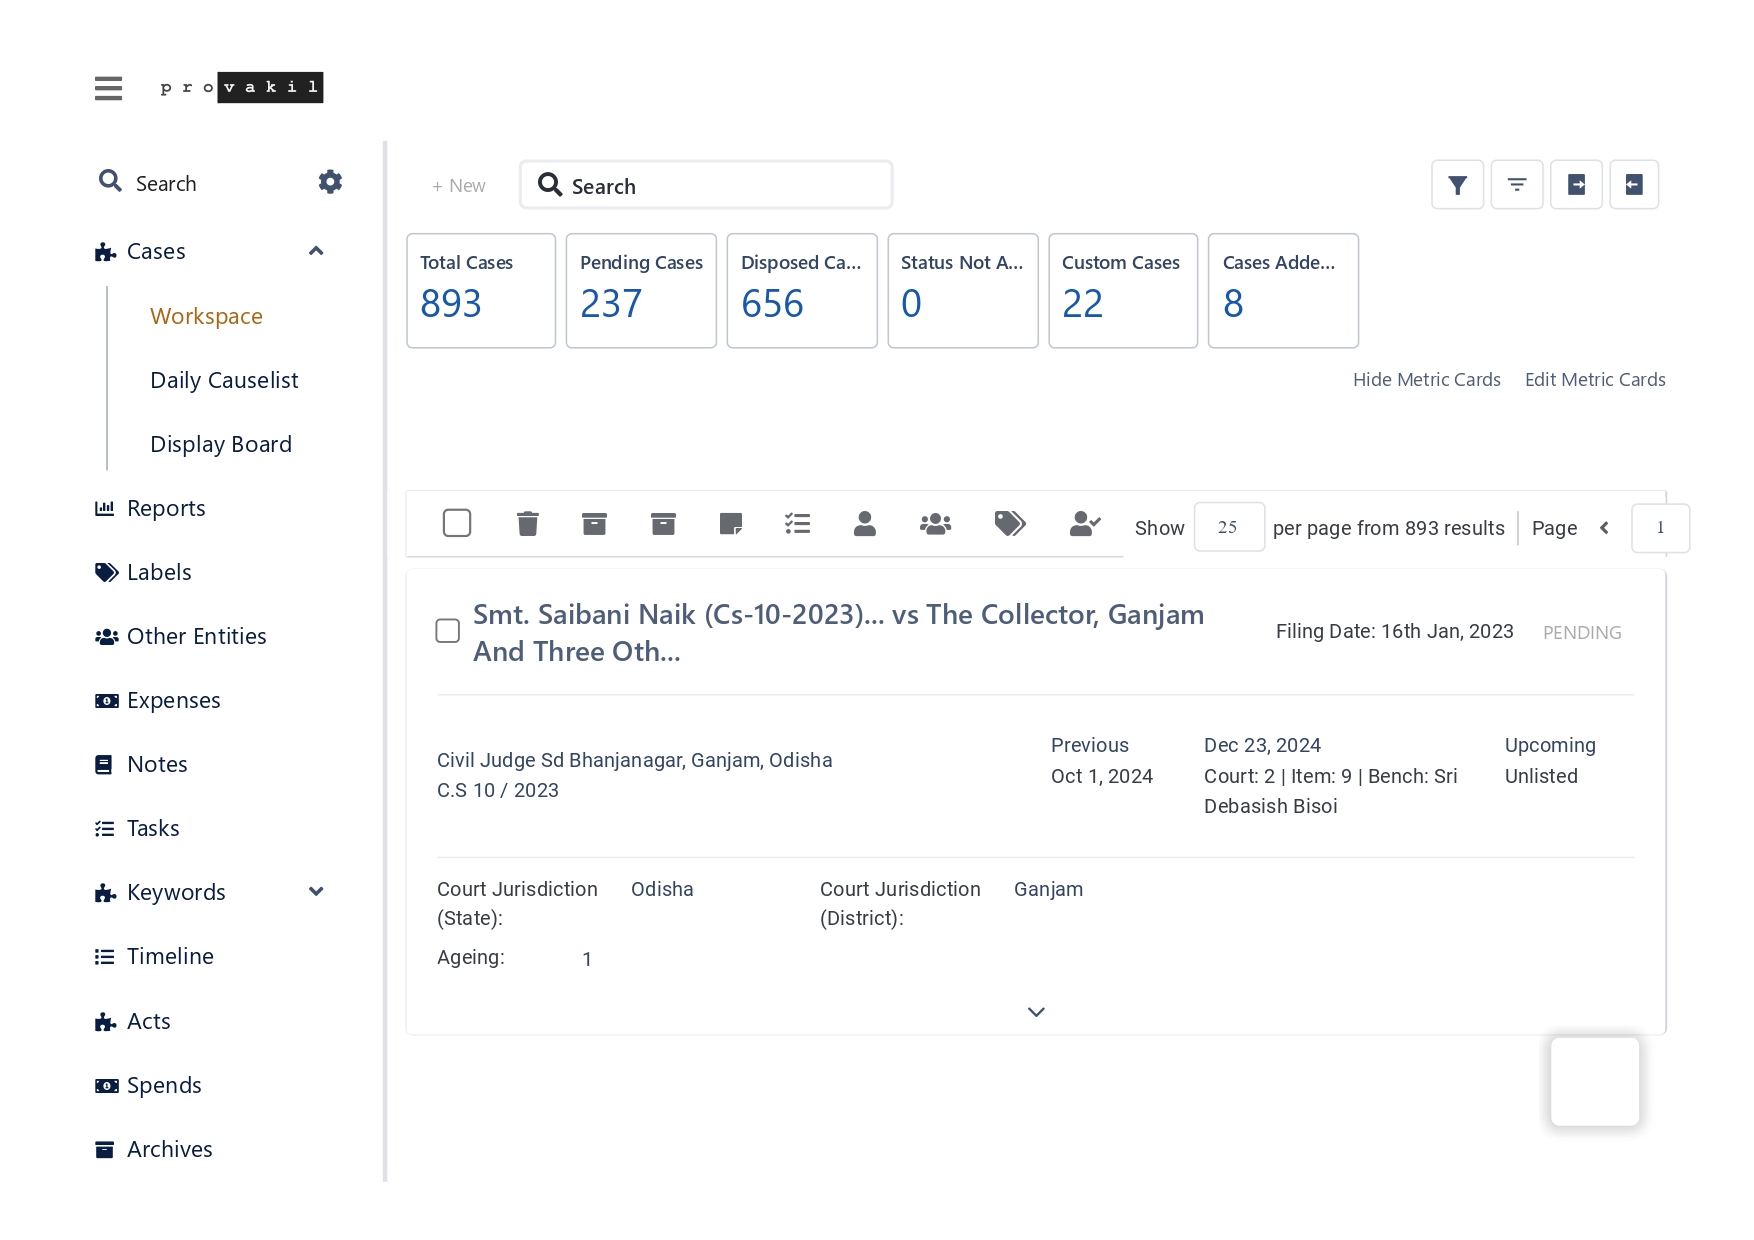The image size is (1754, 1240).
Task: Go to previous page arrow
Action: coord(1604,528)
